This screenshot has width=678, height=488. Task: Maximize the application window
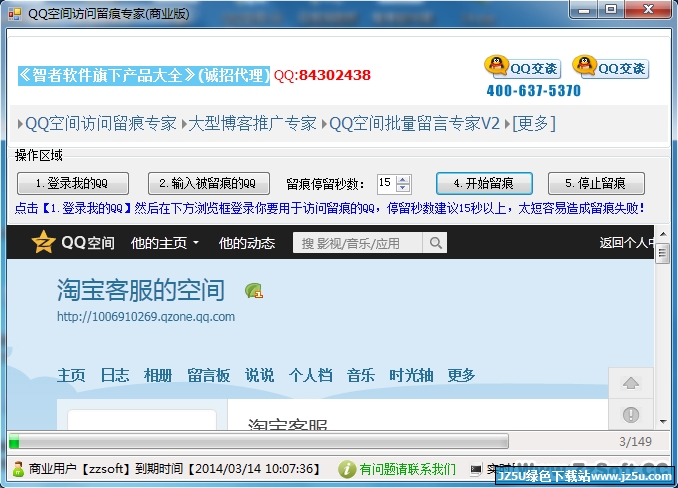(x=611, y=10)
